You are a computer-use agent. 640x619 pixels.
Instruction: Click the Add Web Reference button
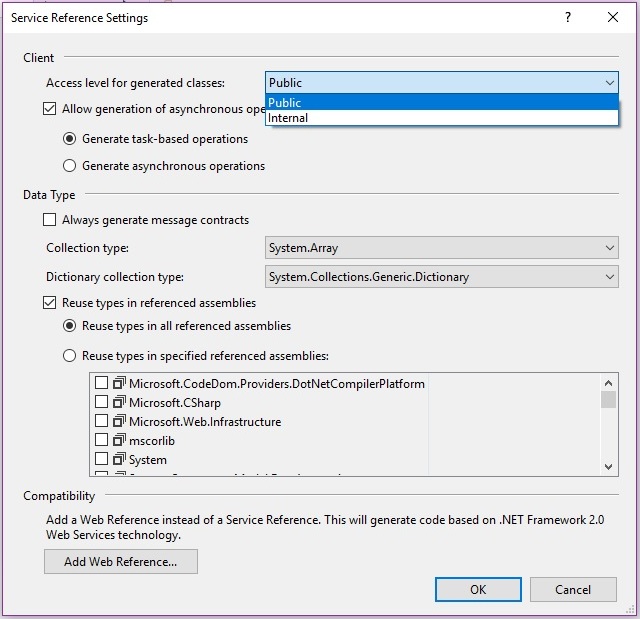pos(121,562)
